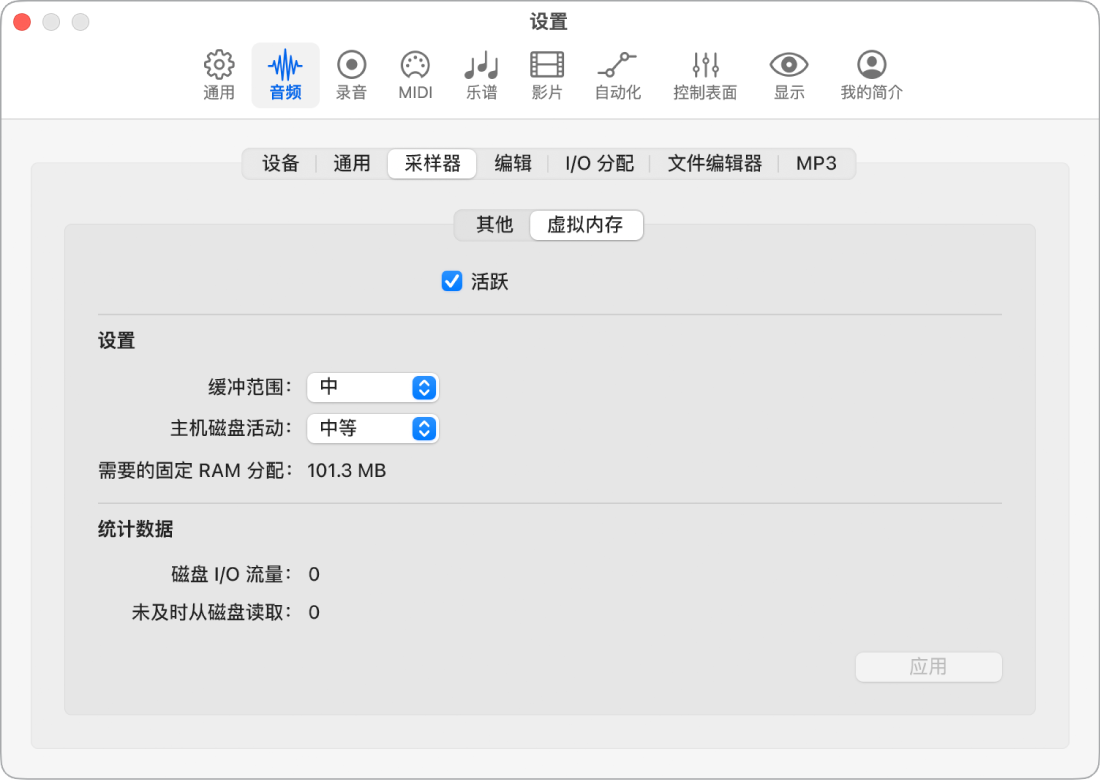This screenshot has height=782, width=1101.
Task: Open the 录音 settings pane
Action: pos(350,74)
